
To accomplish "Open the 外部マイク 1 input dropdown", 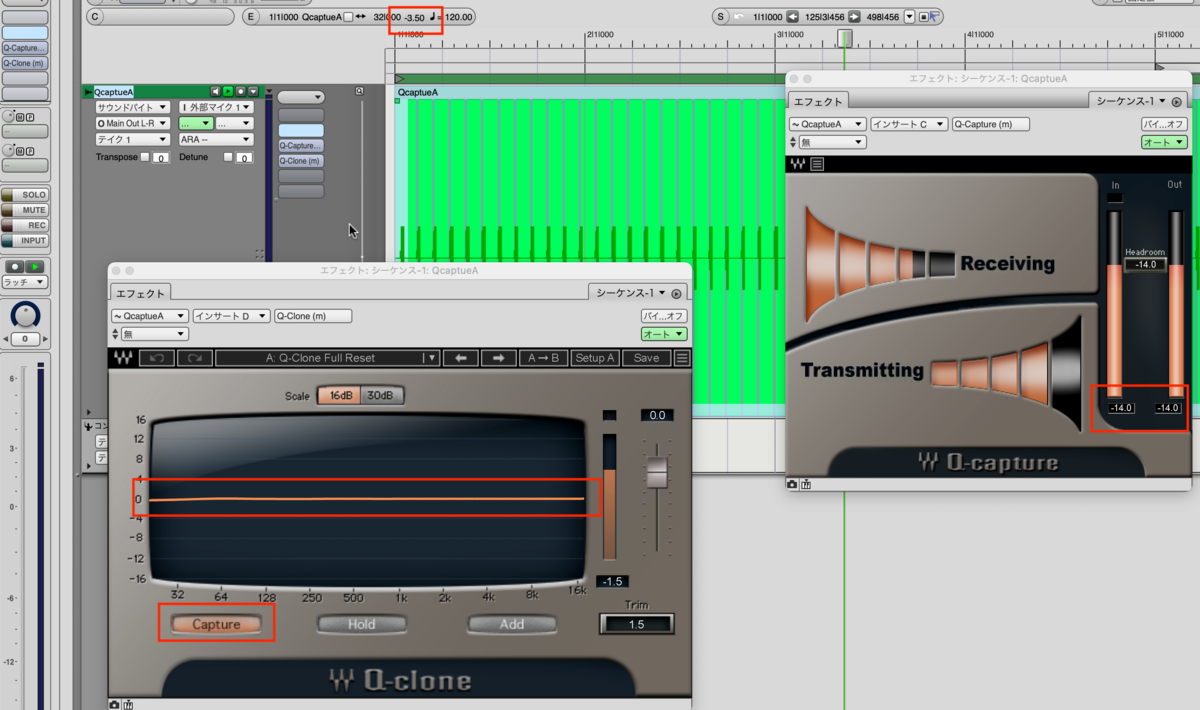I will coord(215,107).
